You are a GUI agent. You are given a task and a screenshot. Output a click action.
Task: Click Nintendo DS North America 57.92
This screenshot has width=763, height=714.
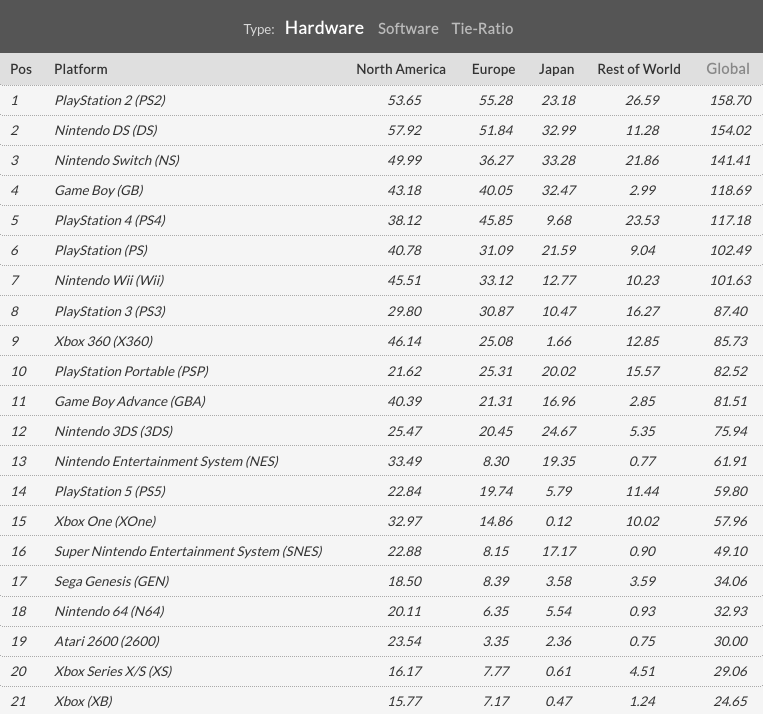point(404,130)
